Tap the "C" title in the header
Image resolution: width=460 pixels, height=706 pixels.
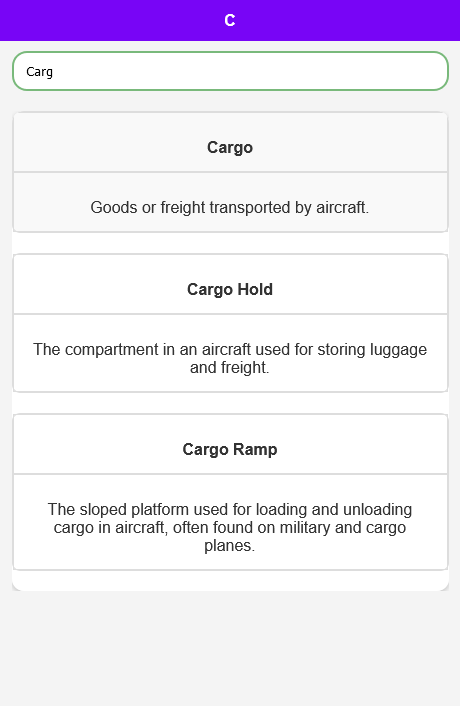230,20
